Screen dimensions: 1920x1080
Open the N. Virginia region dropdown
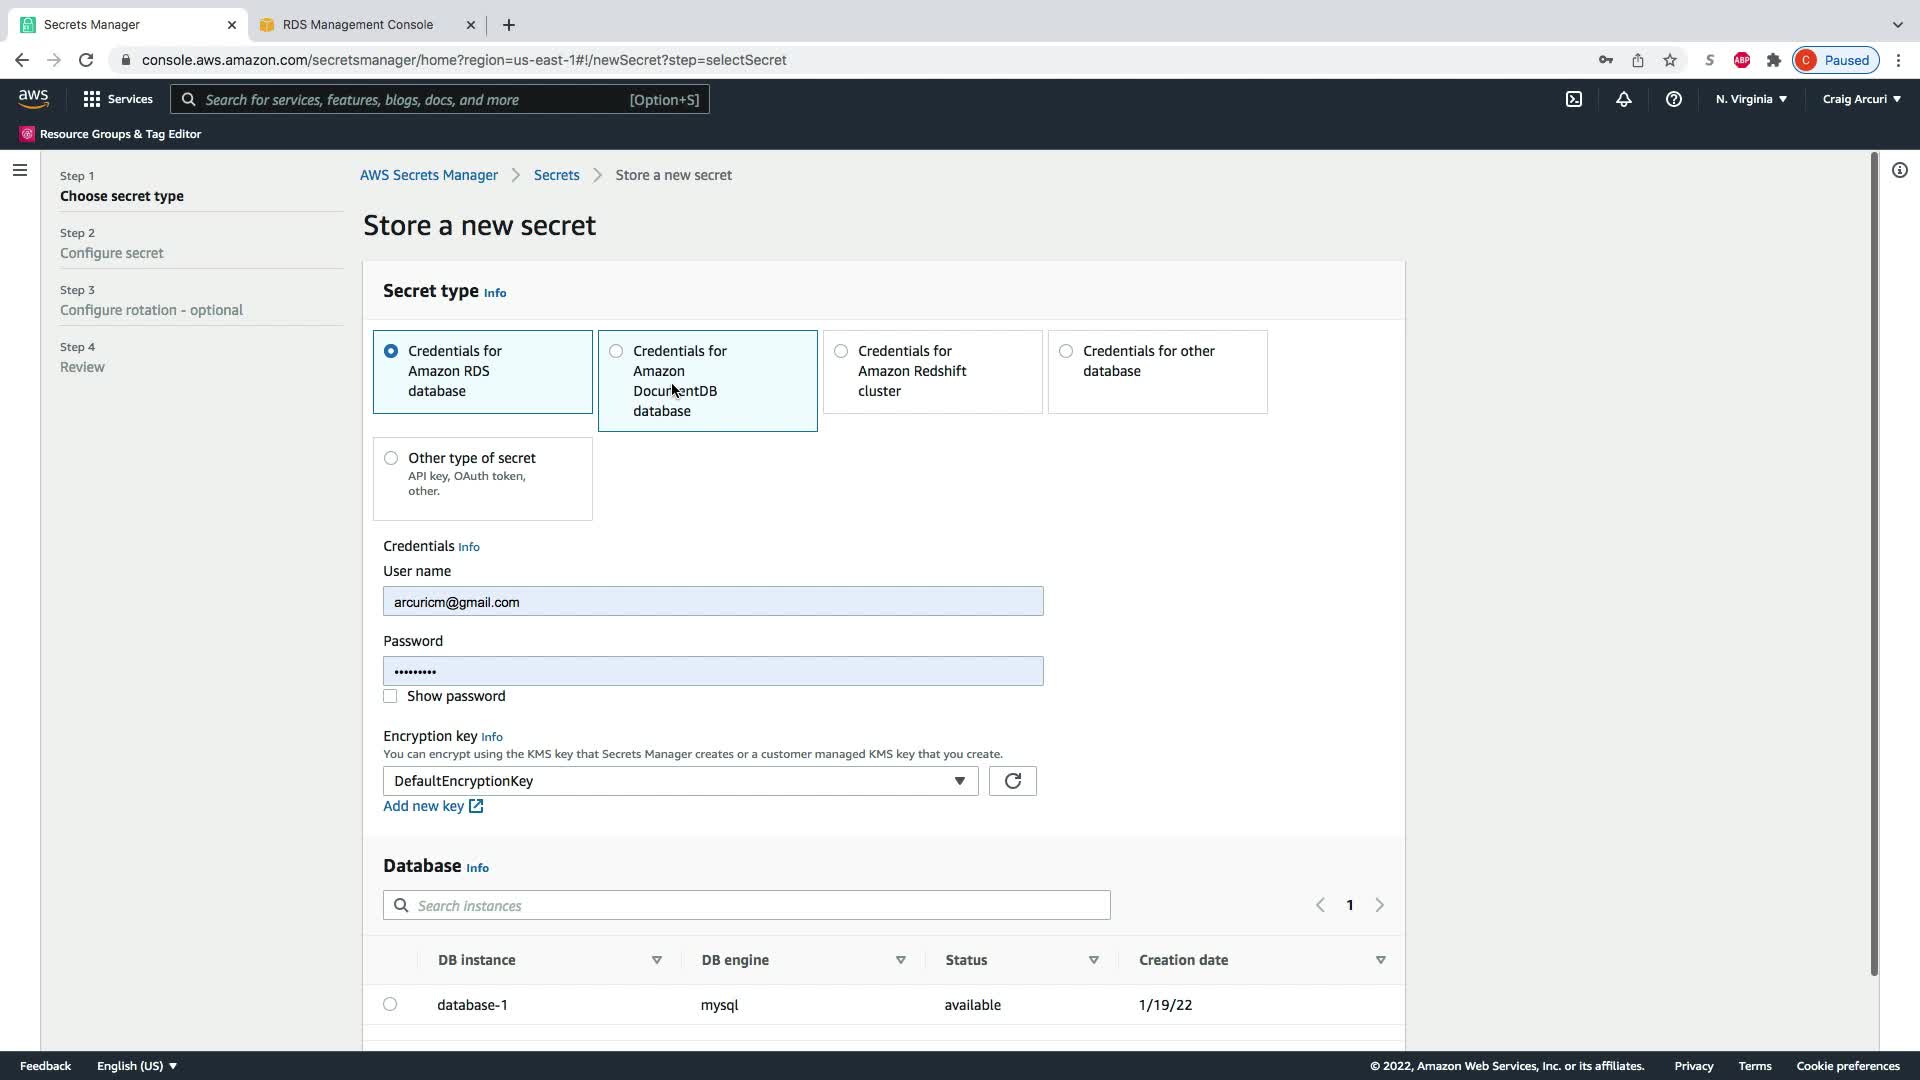1751,99
